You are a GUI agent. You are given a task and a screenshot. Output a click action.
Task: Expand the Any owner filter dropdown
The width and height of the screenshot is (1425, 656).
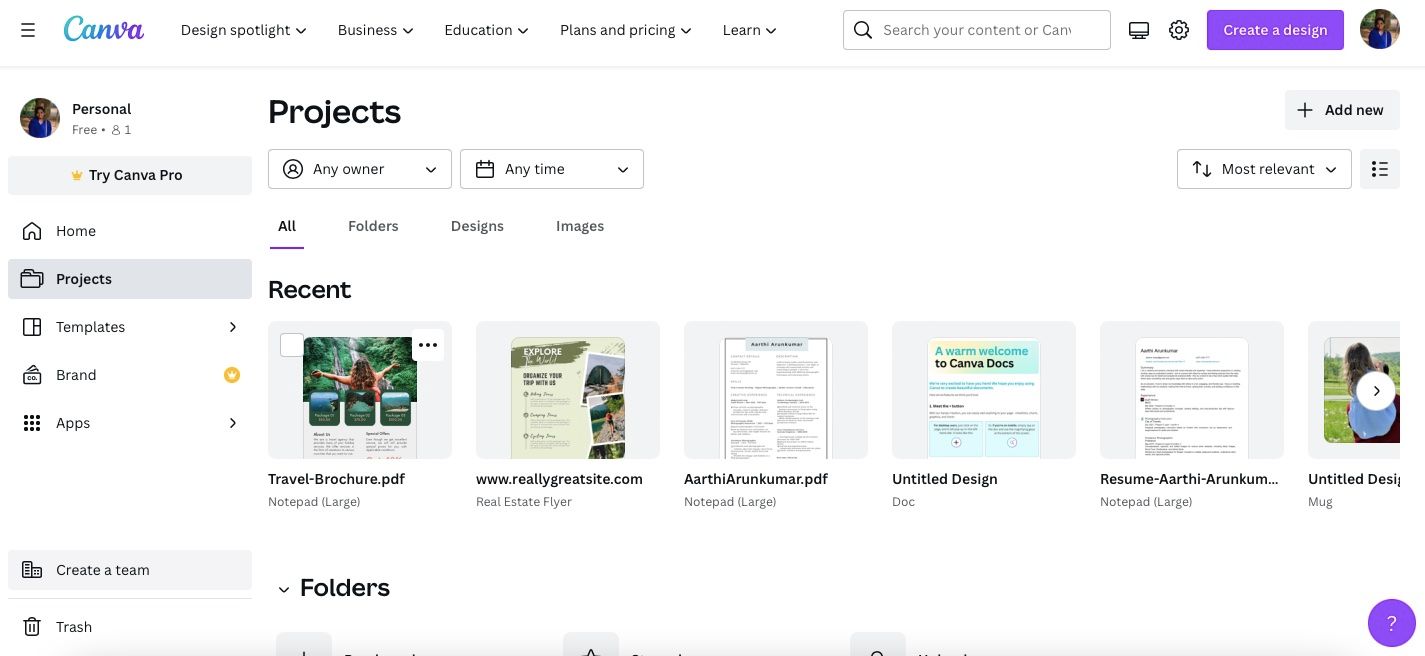coord(359,168)
